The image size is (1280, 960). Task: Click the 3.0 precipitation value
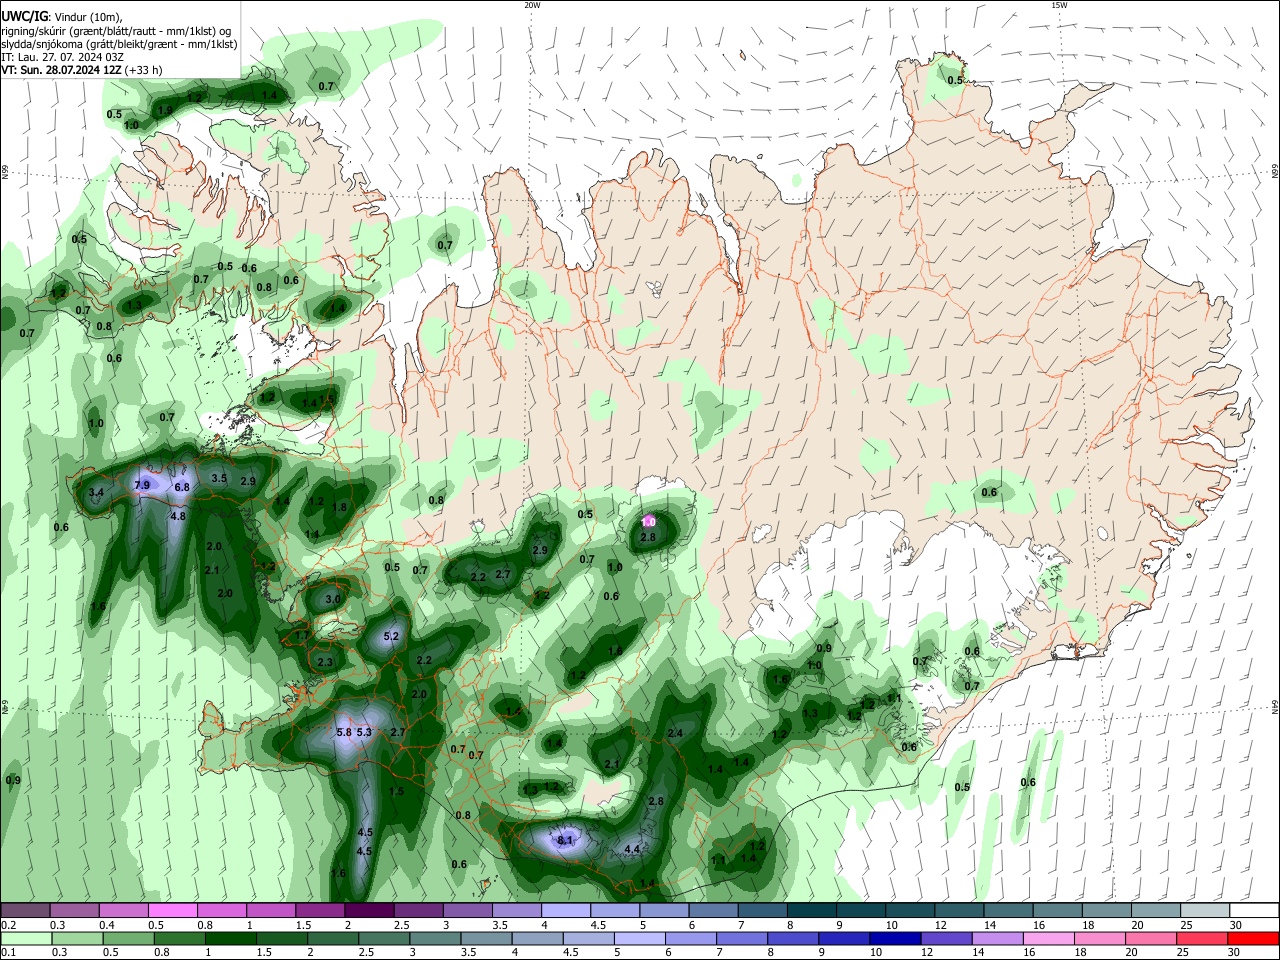(x=333, y=599)
